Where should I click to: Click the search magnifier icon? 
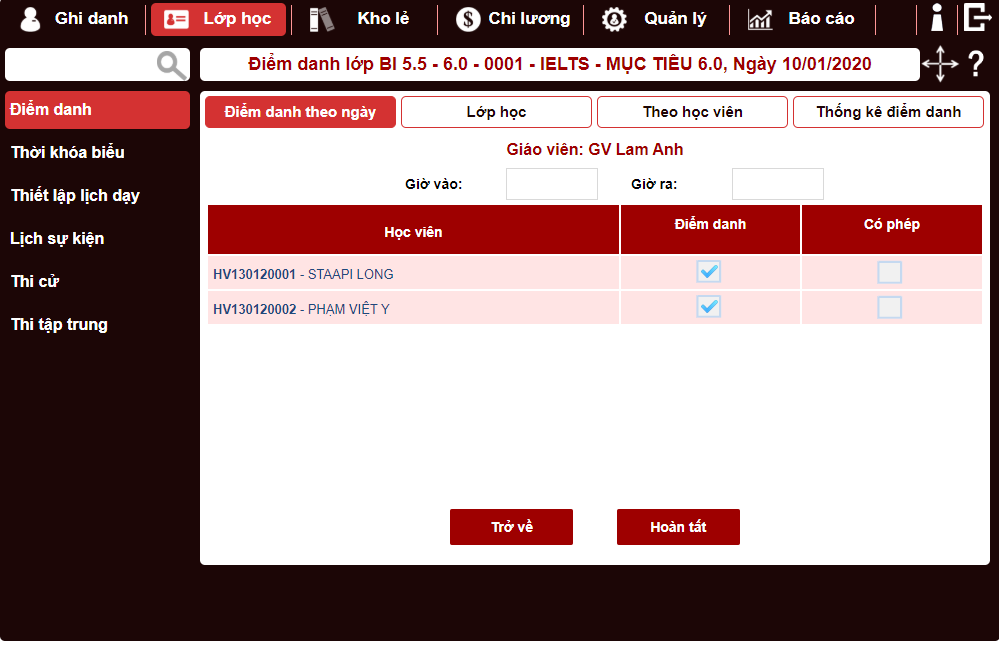pyautogui.click(x=170, y=64)
